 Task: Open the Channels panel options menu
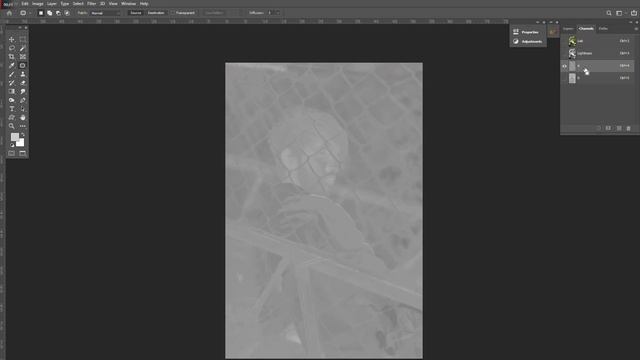[636, 29]
